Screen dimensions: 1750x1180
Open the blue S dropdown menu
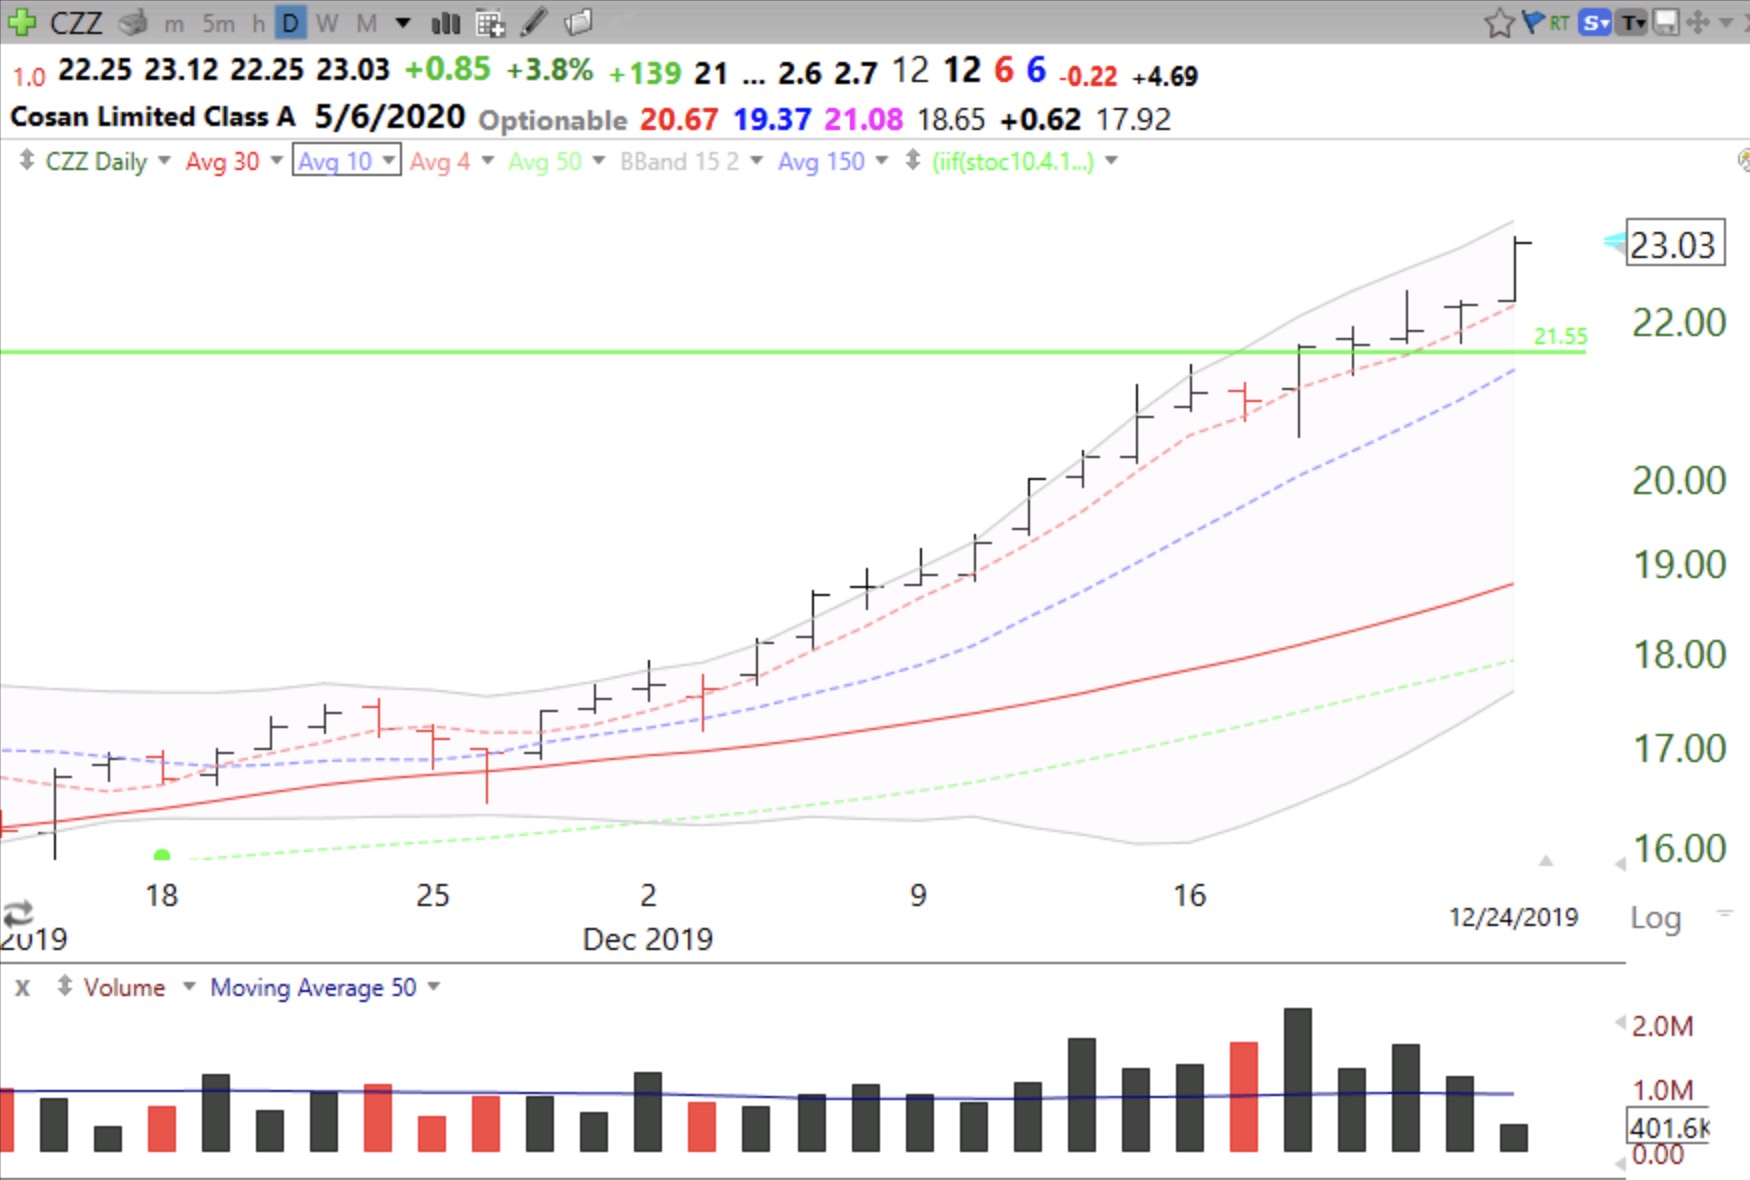pos(1595,22)
